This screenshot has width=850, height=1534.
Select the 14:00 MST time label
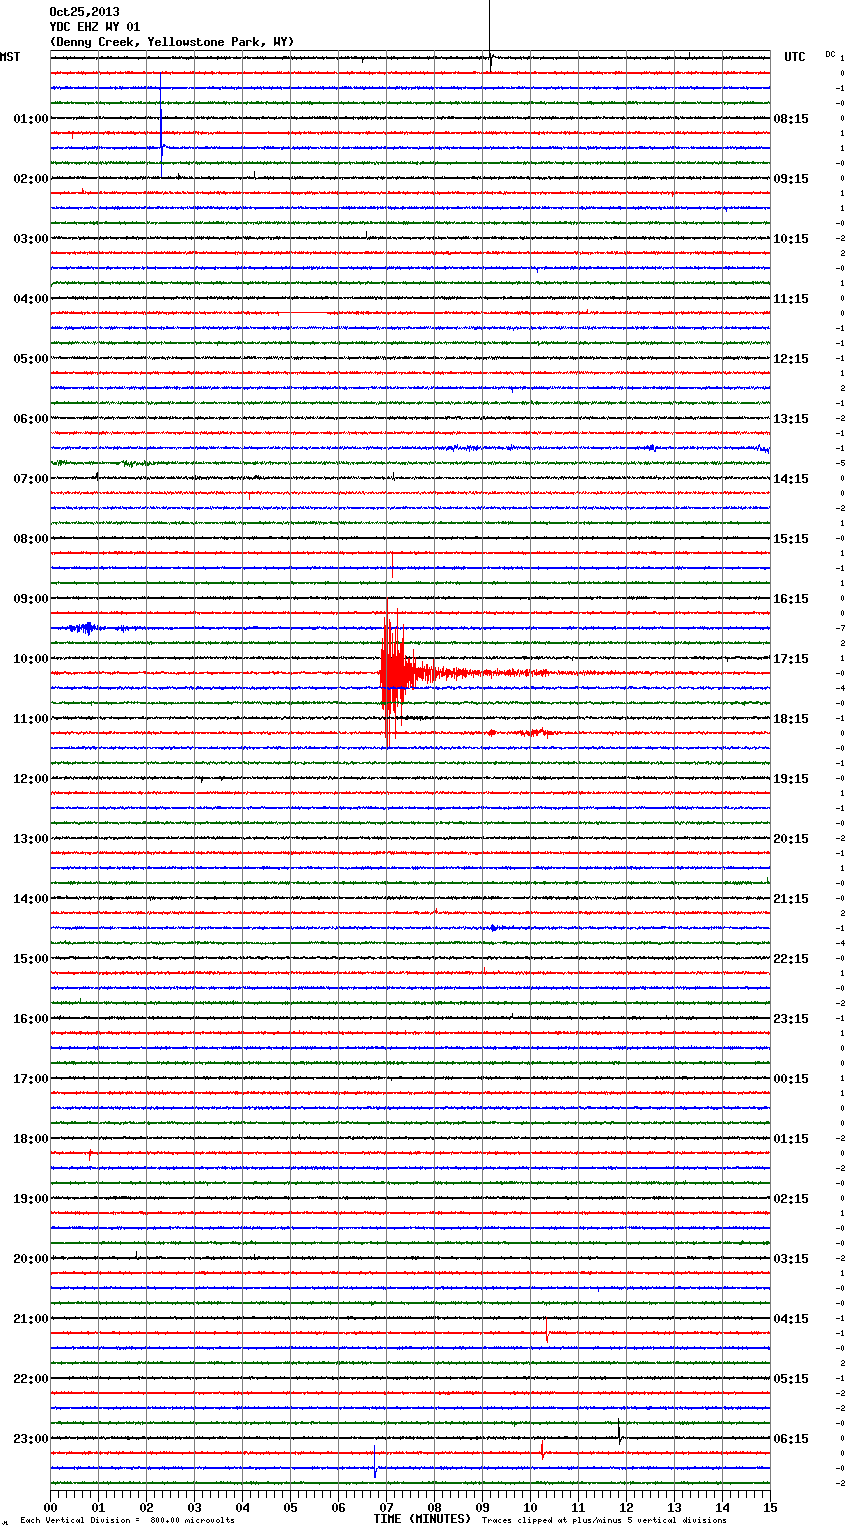(x=31, y=899)
